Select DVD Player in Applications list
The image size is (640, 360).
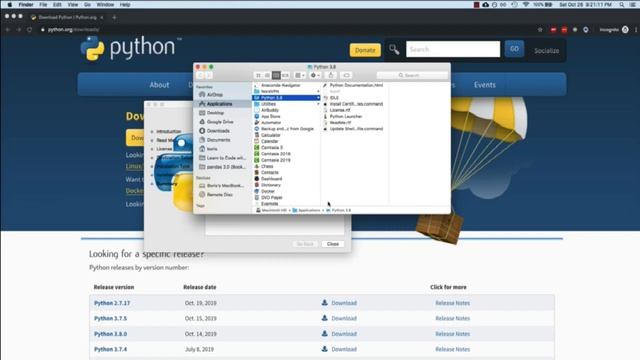point(271,198)
